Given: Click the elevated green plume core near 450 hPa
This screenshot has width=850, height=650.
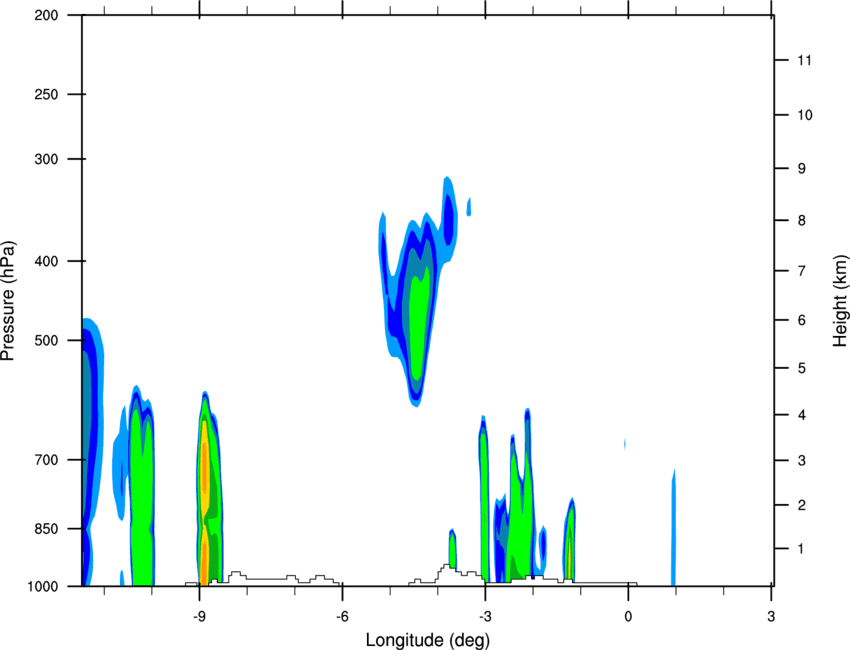Looking at the screenshot, I should tap(417, 323).
